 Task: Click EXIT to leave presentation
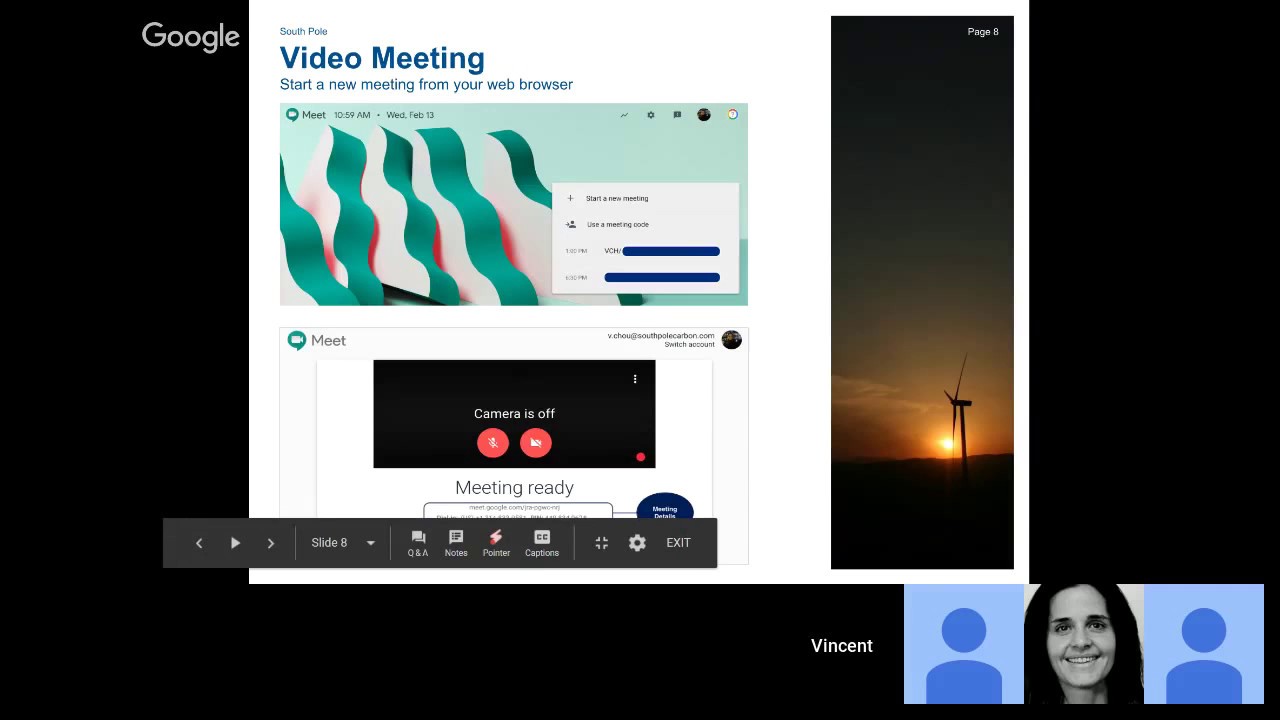tap(678, 543)
